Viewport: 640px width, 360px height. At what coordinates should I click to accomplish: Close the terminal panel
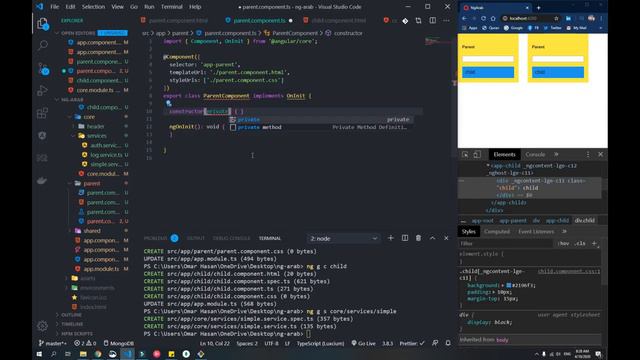(446, 238)
